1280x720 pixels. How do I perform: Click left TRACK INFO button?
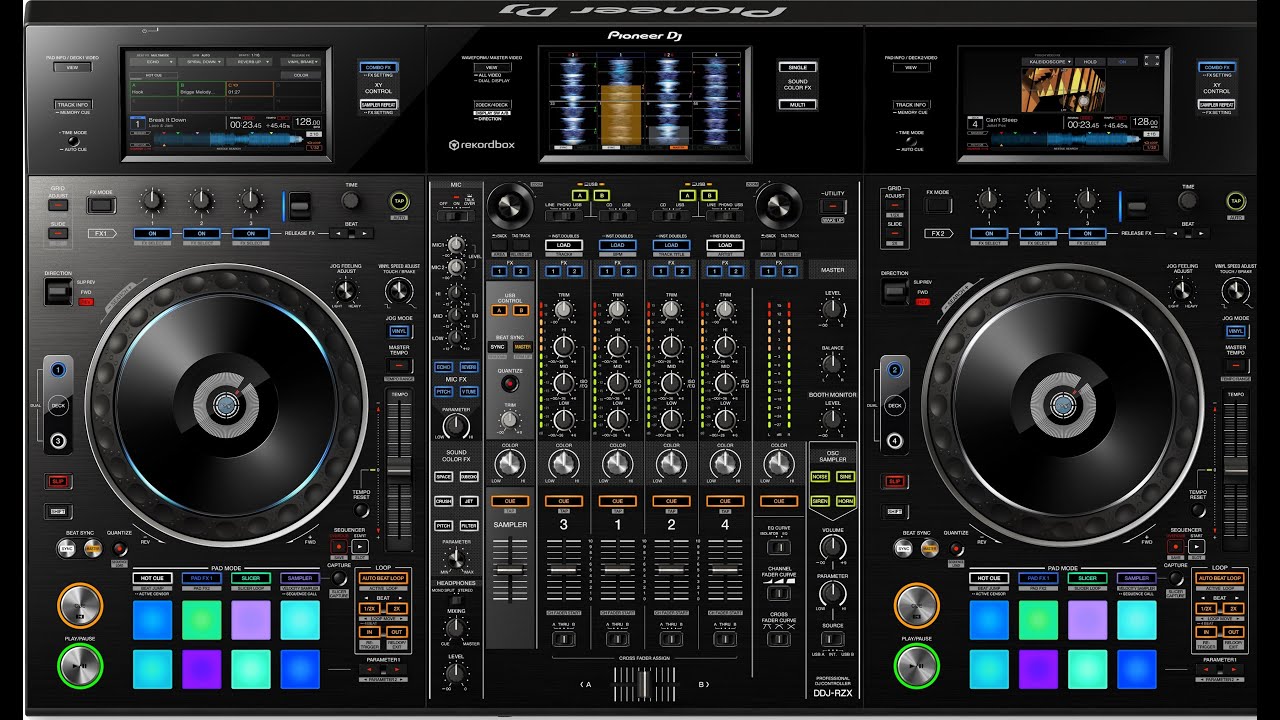(x=72, y=104)
